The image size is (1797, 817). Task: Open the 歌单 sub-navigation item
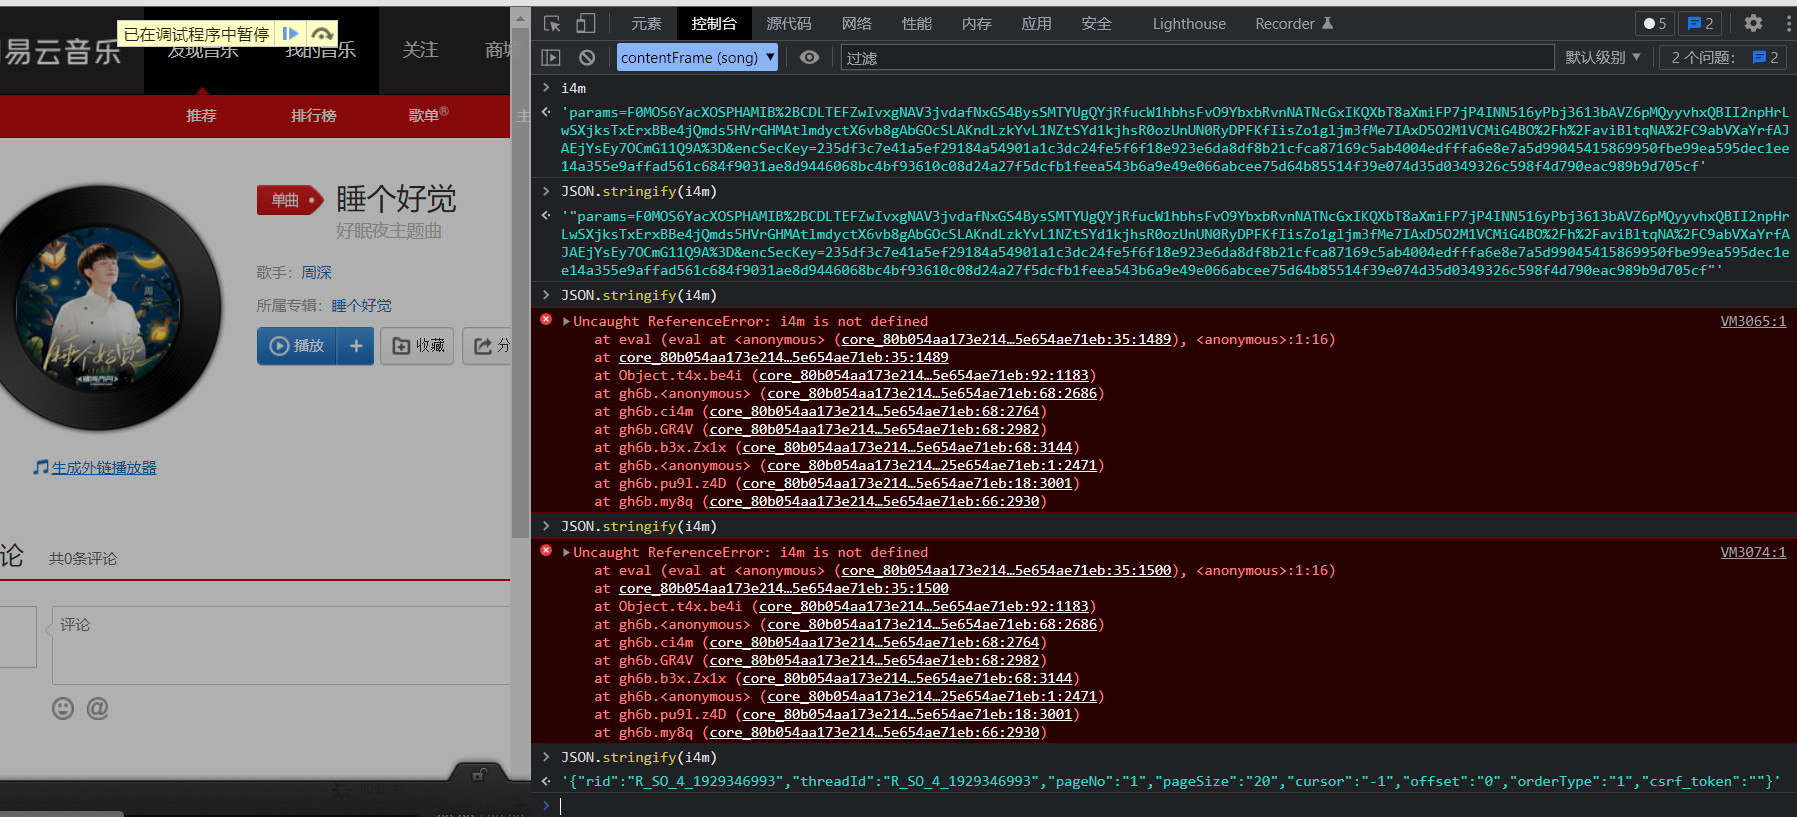click(428, 116)
